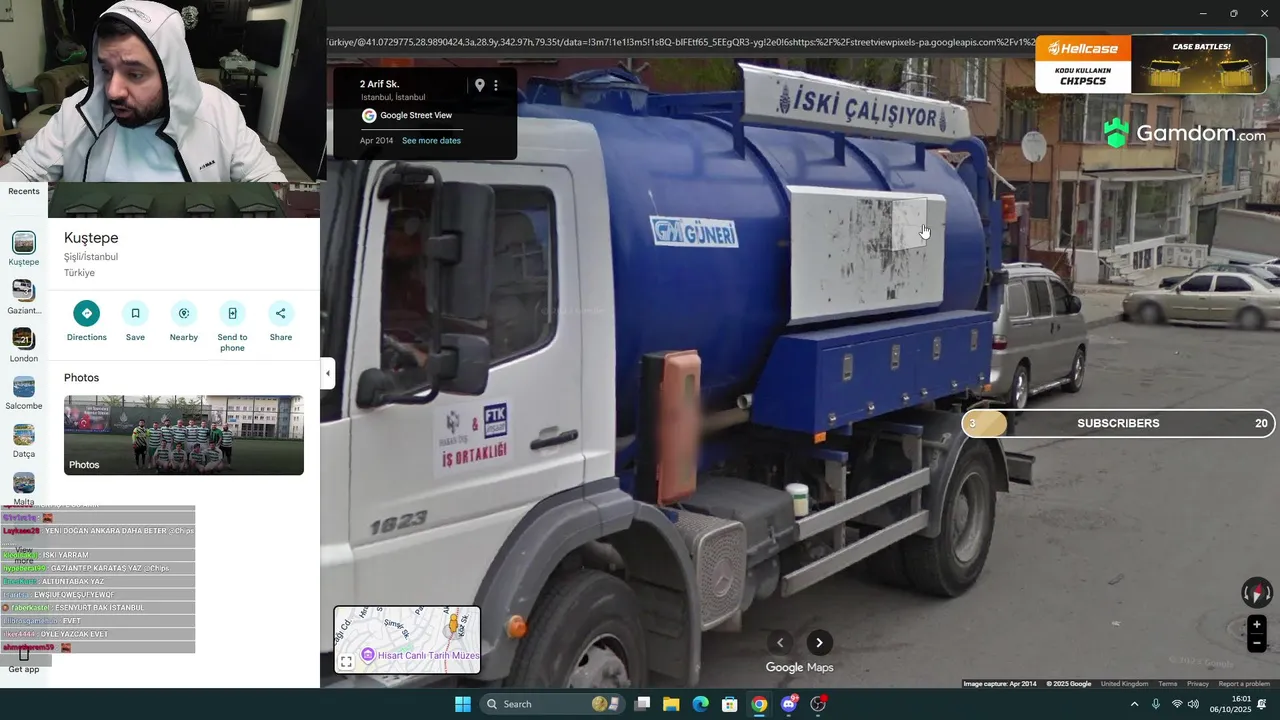Open the Wi-Fi network tray icon
This screenshot has width=1280, height=720.
(1177, 704)
